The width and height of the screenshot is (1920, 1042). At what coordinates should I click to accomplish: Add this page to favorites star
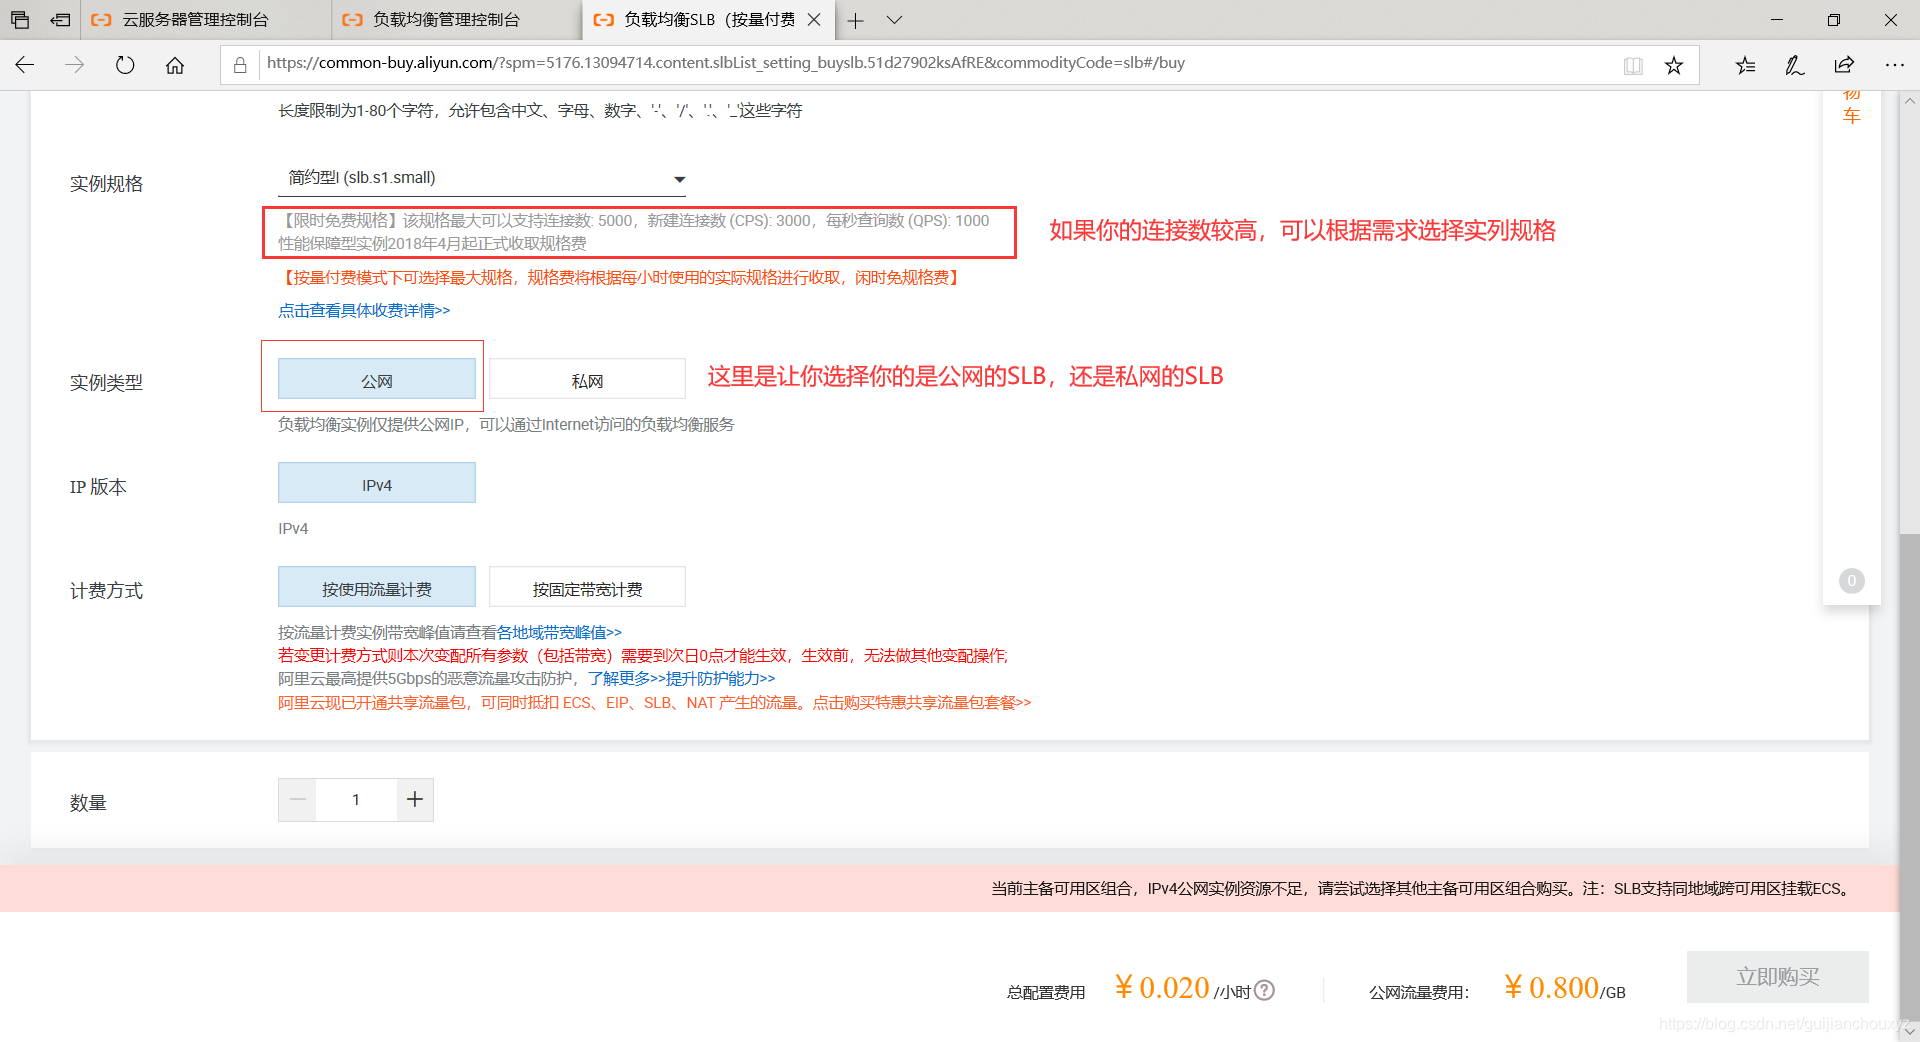coord(1674,66)
